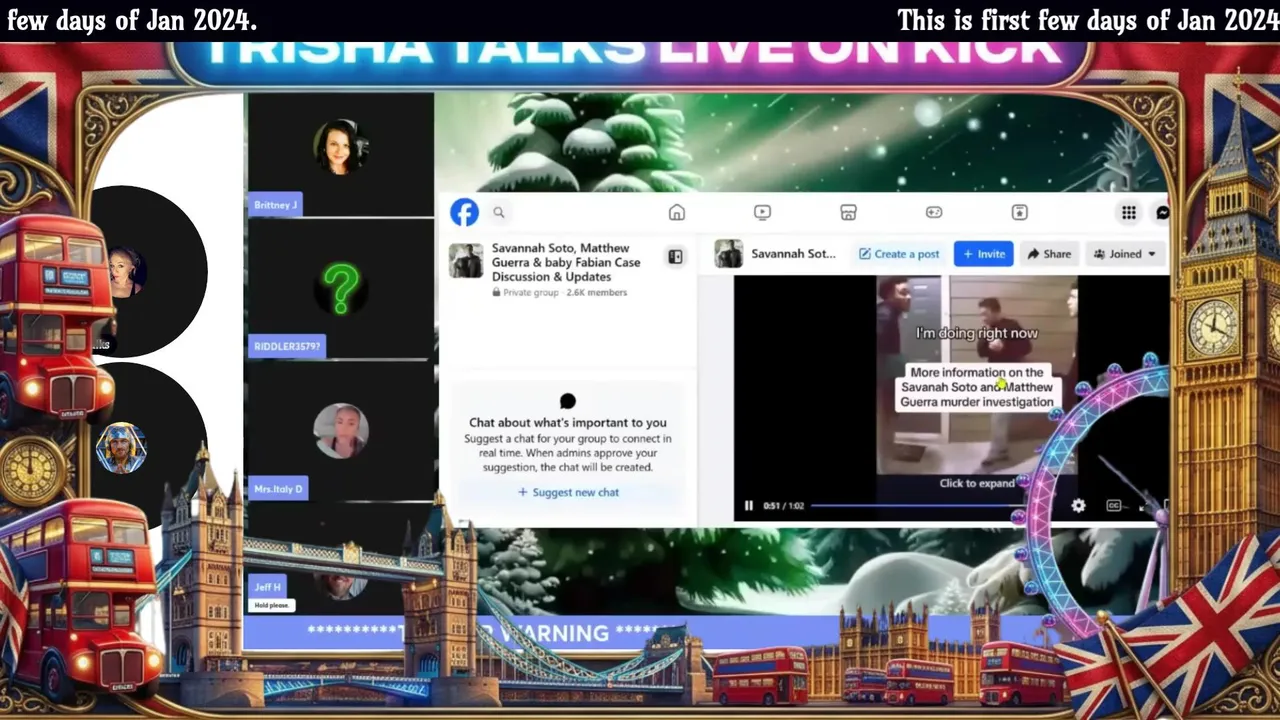Click 'Click to expand' on video
Viewport: 1280px width, 720px height.
tap(977, 483)
